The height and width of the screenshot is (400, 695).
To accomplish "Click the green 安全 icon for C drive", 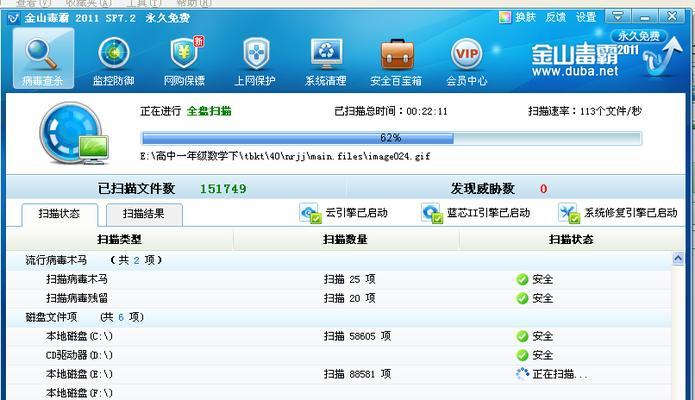I will 522,337.
